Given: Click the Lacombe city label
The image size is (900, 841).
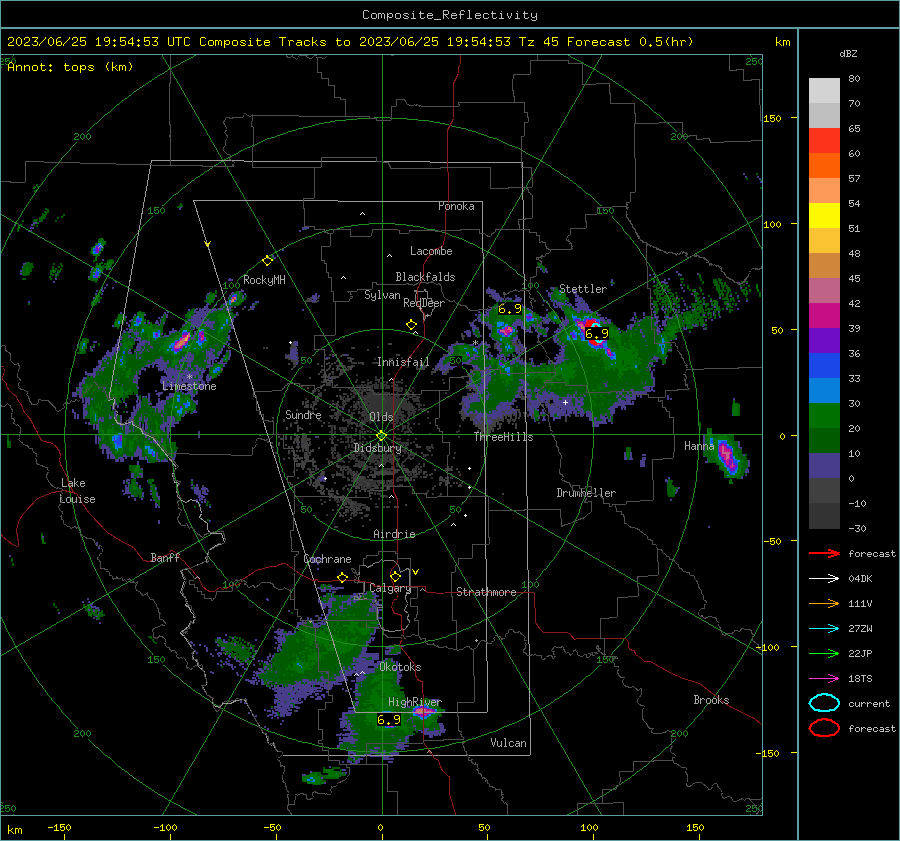Looking at the screenshot, I should point(431,251).
